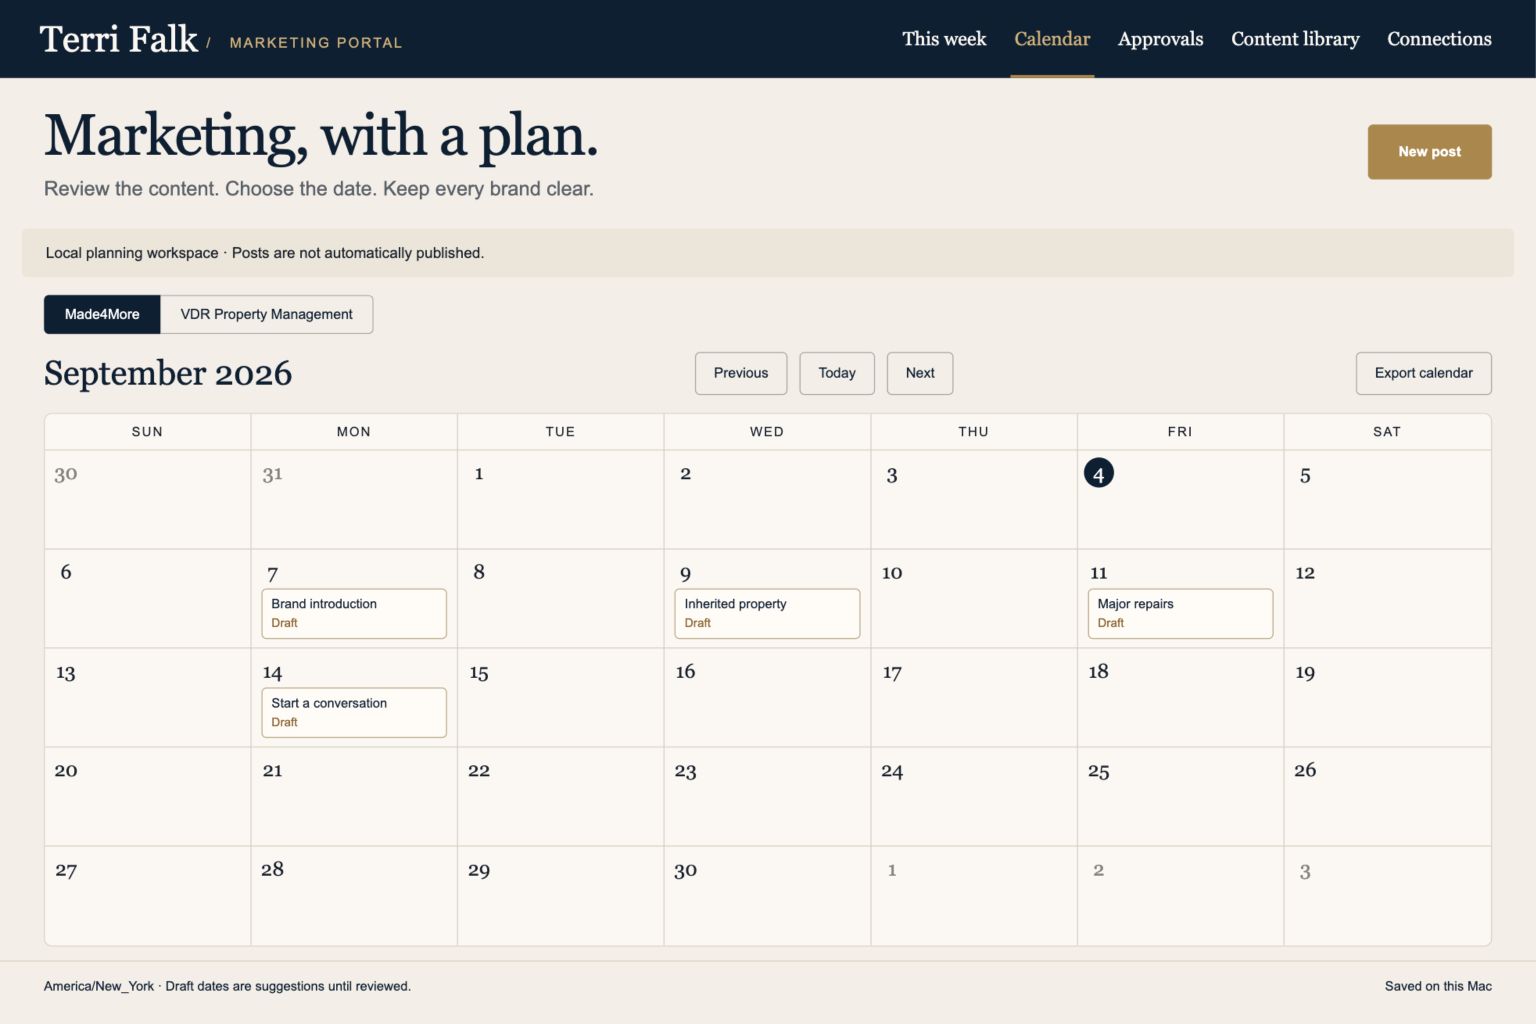The image size is (1536, 1024).
Task: Open the Approvals tab
Action: point(1160,39)
